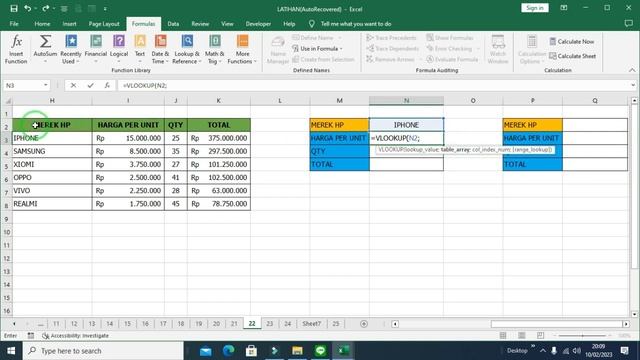The image size is (640, 360).
Task: Open sheet tab 23
Action: click(269, 324)
